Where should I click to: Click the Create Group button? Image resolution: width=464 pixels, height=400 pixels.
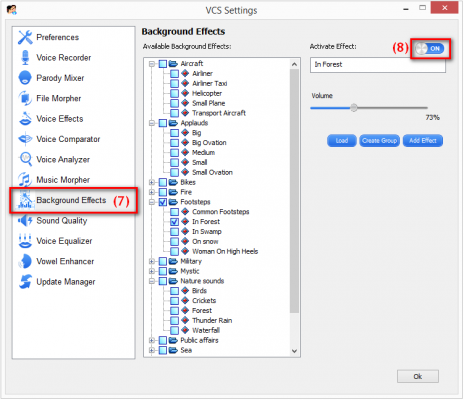tap(380, 141)
